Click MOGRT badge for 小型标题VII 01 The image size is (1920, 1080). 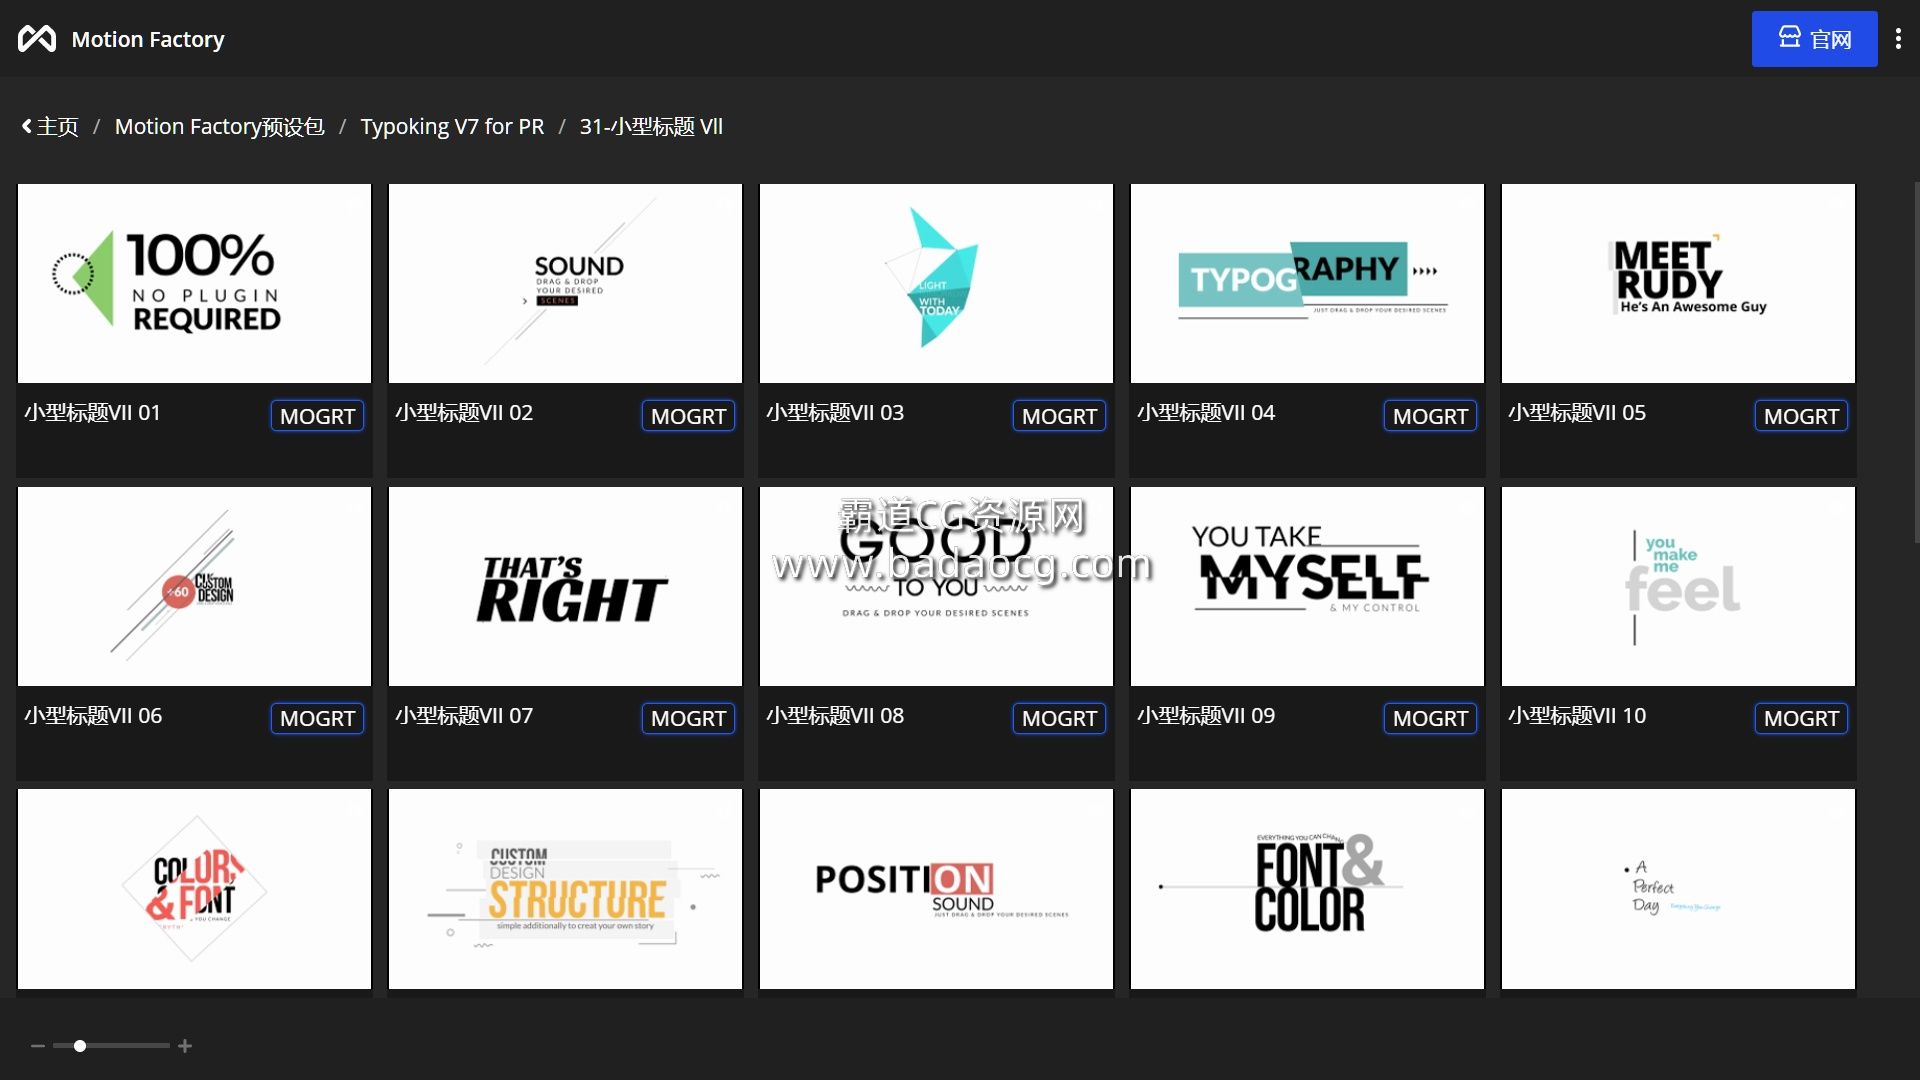[317, 416]
